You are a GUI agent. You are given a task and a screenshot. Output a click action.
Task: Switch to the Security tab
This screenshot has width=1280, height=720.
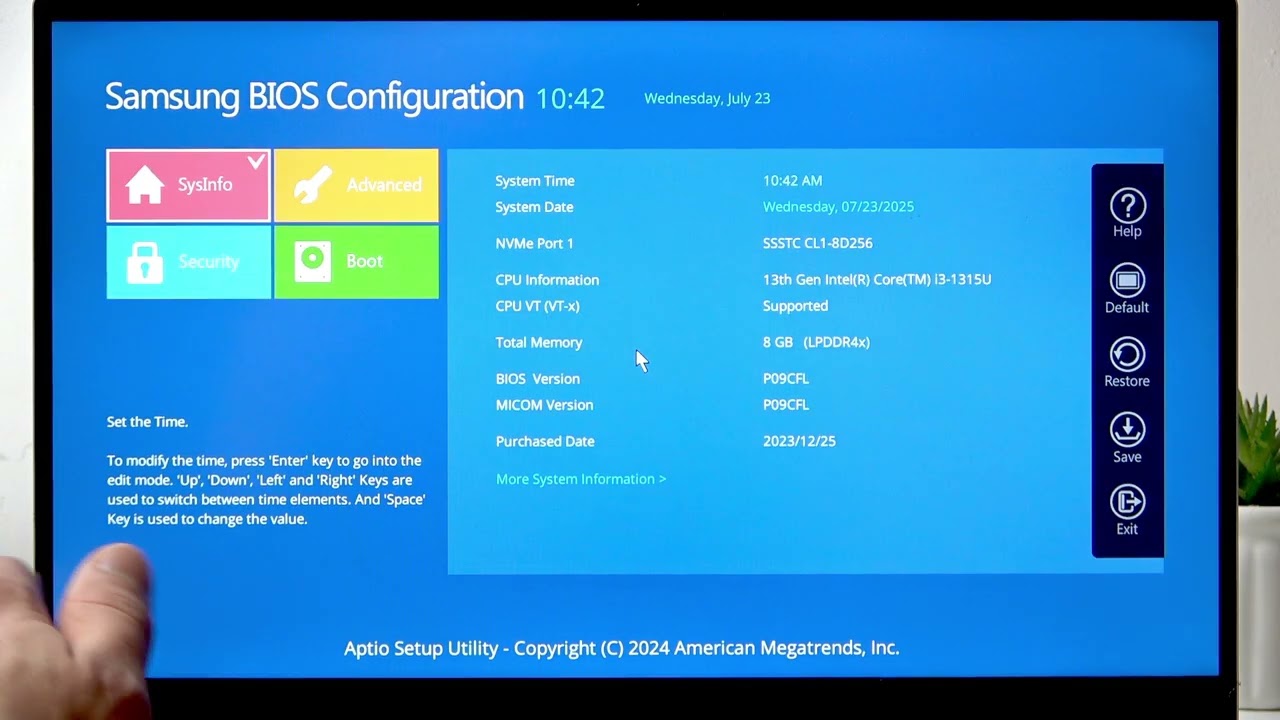pyautogui.click(x=208, y=262)
